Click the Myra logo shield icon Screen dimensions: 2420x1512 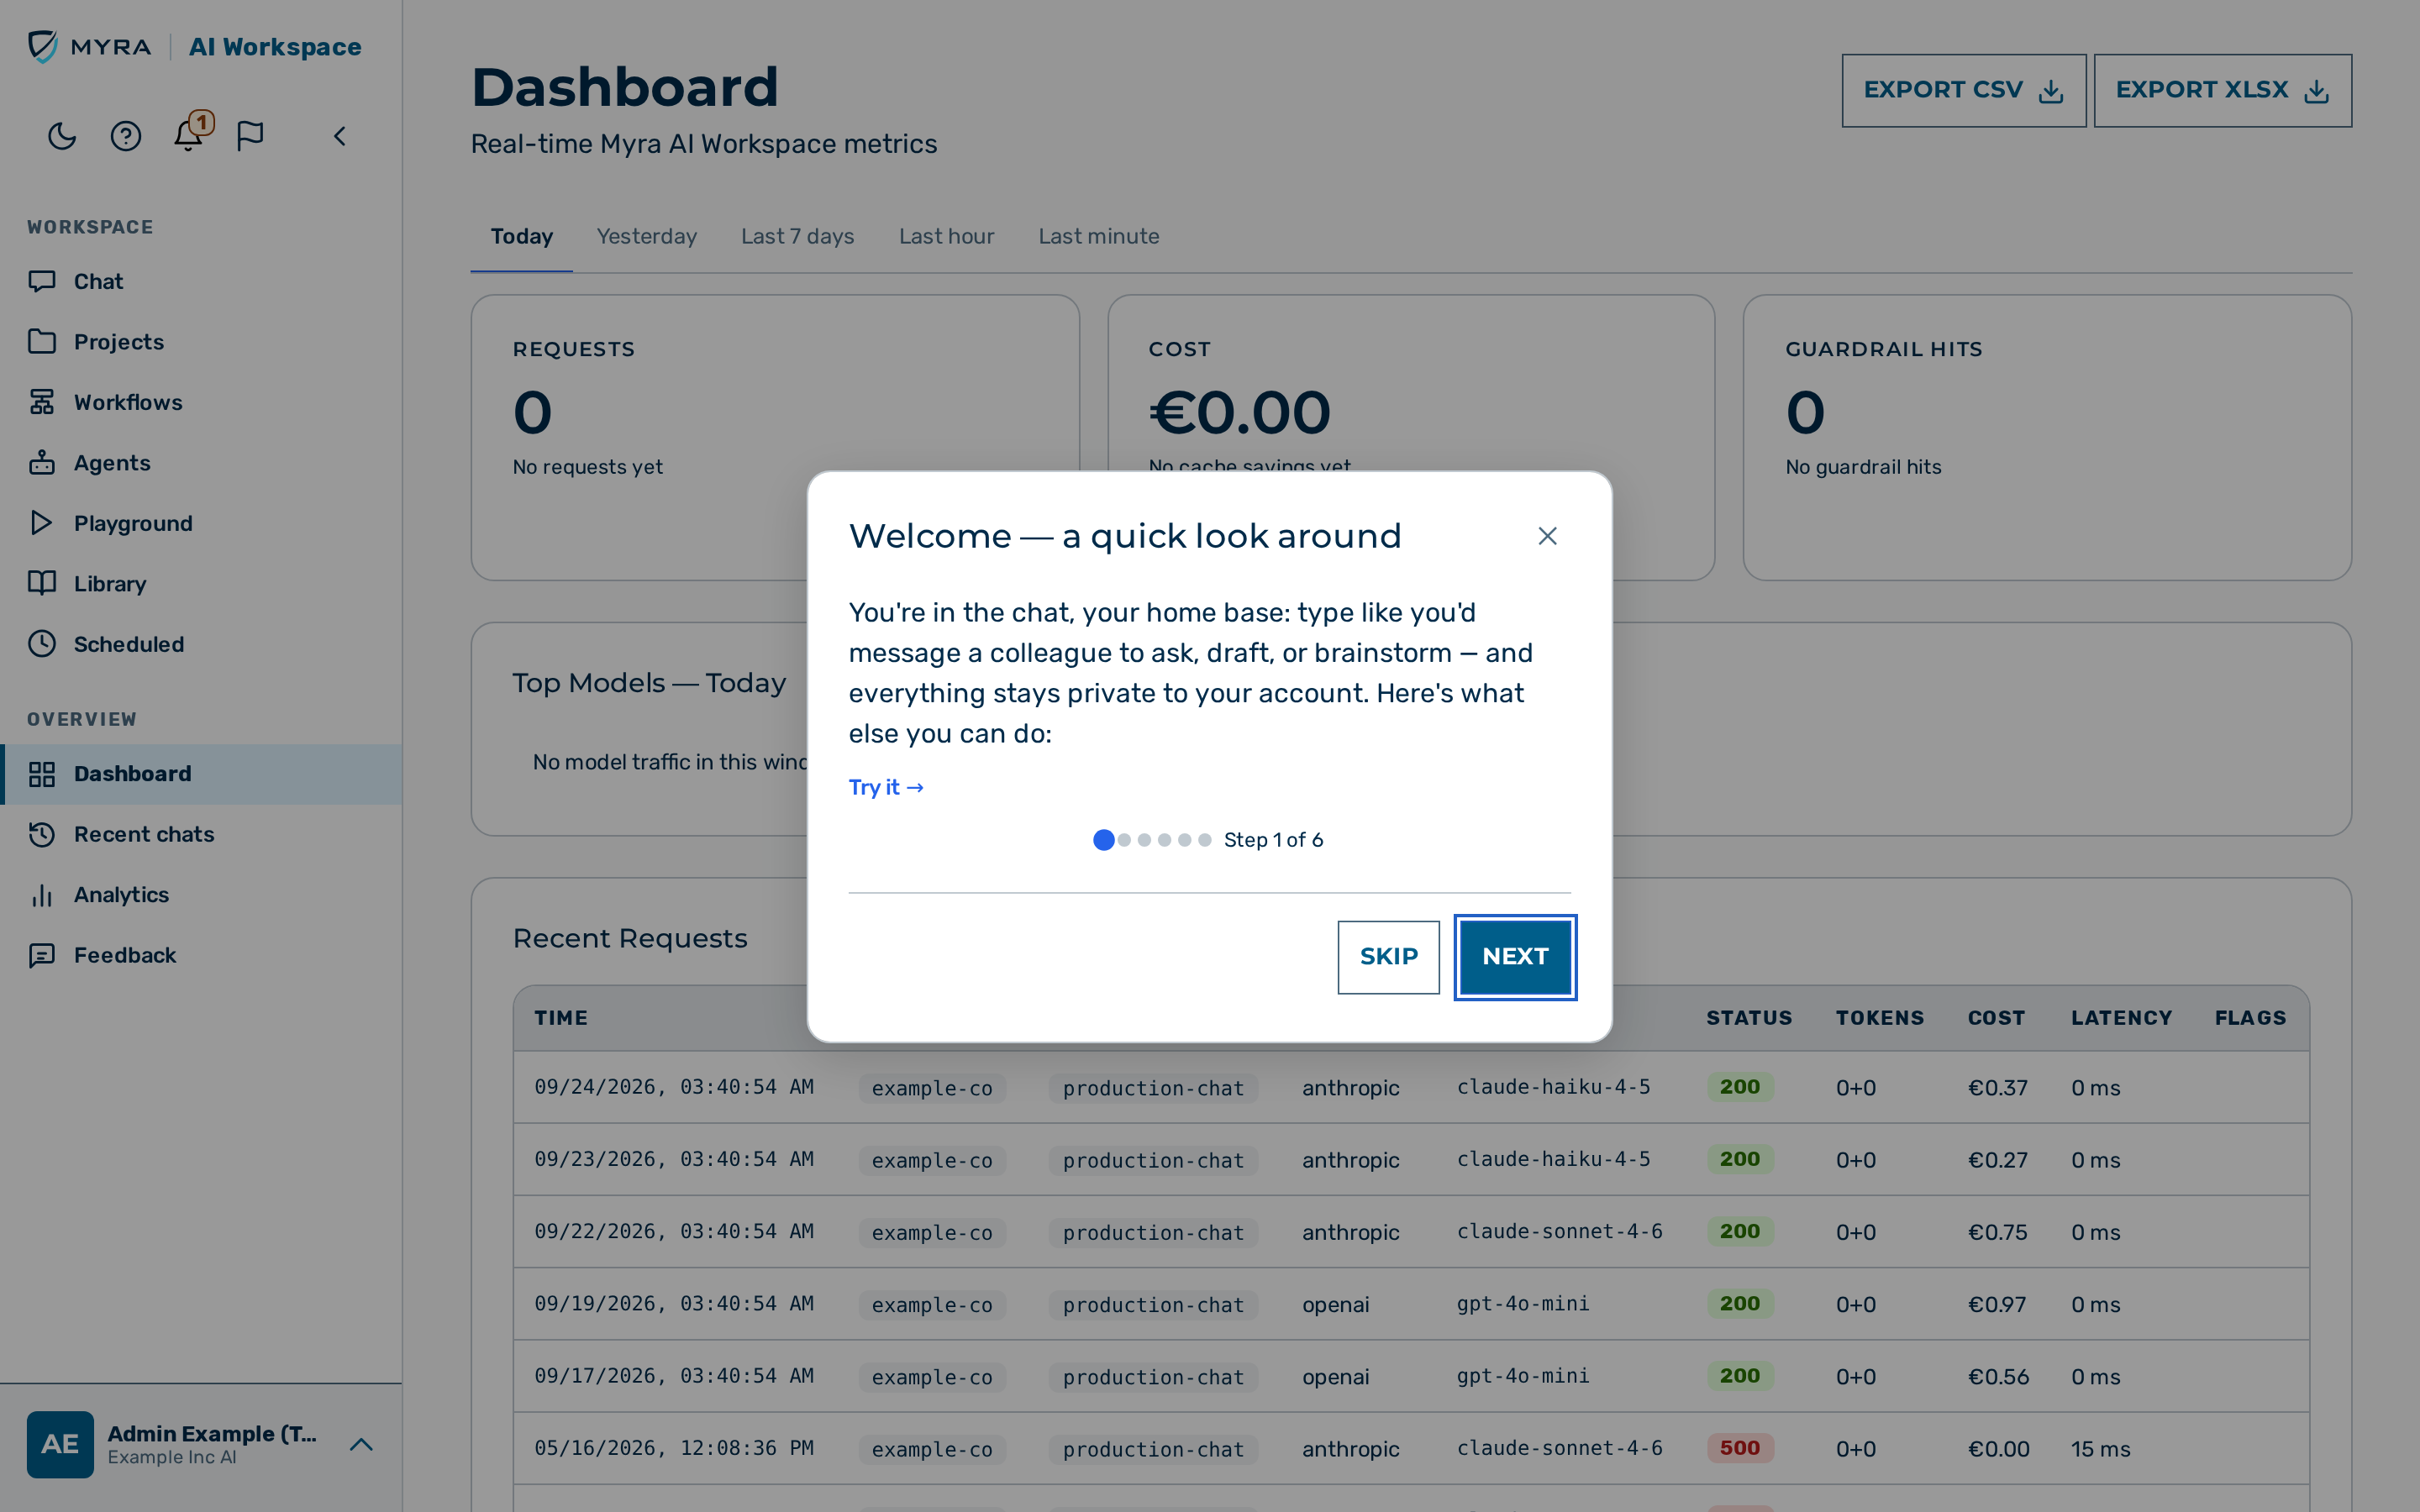click(43, 46)
